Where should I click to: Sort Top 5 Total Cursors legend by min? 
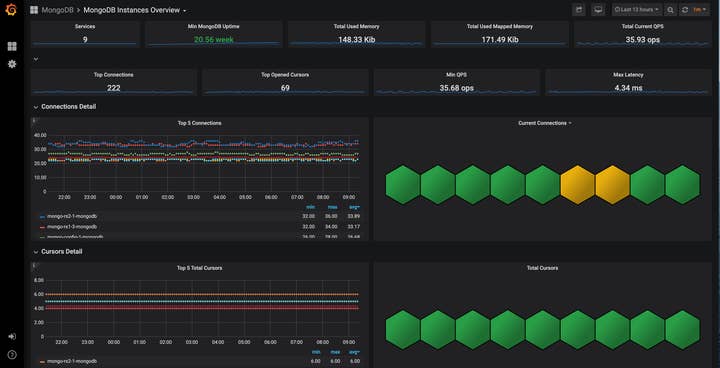[x=316, y=352]
